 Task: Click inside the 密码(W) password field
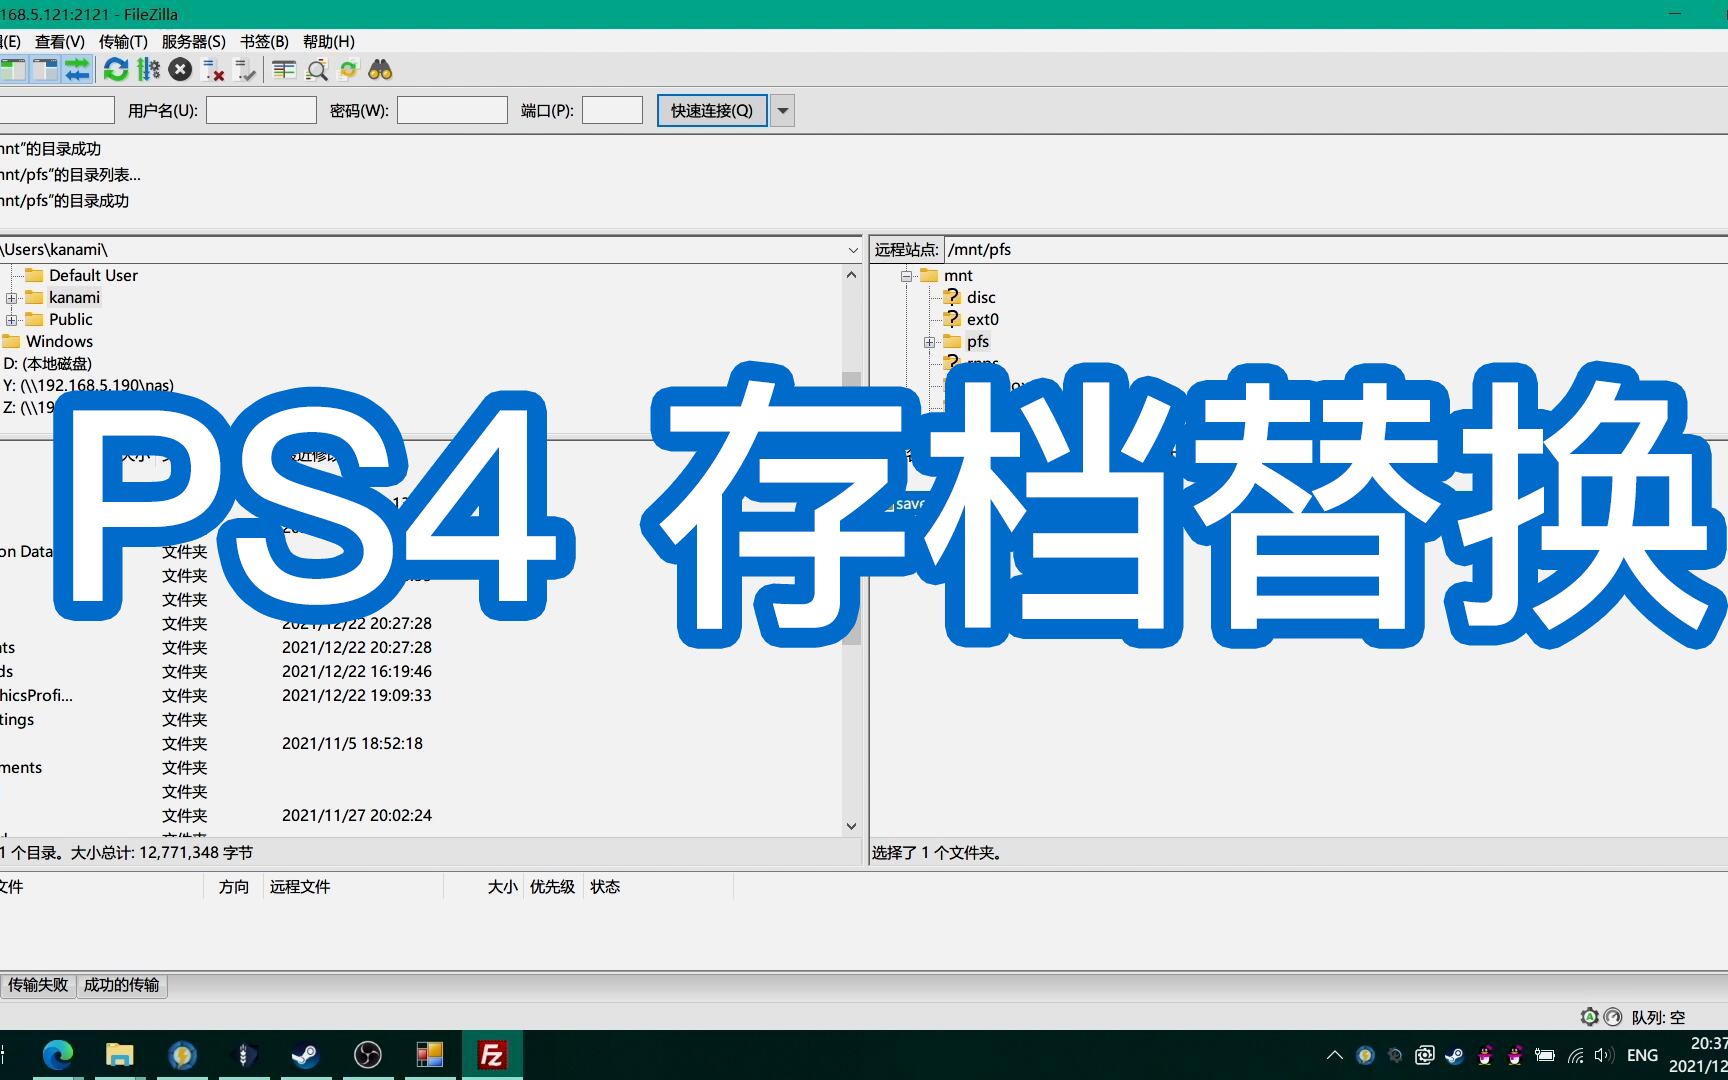451,110
